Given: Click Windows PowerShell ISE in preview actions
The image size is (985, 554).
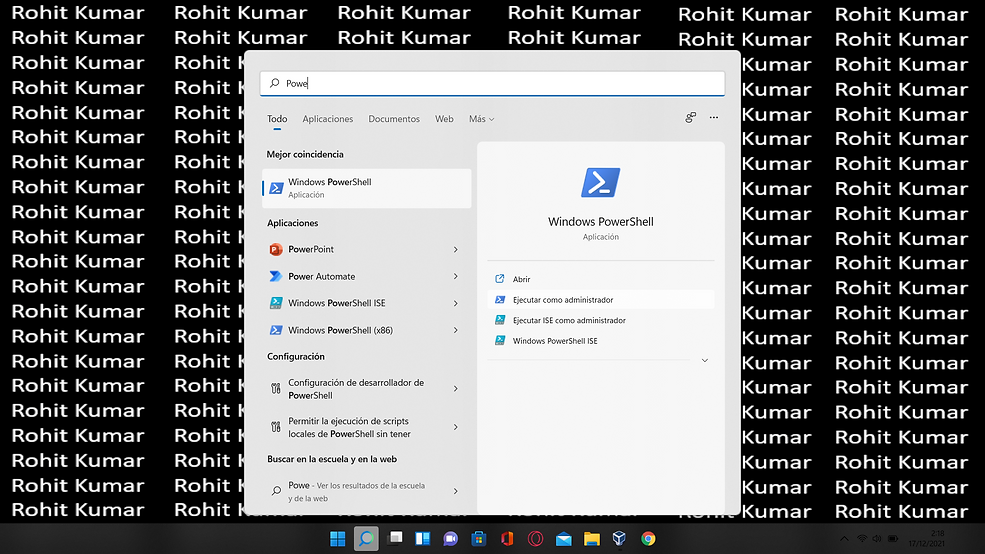Looking at the screenshot, I should click(601, 341).
